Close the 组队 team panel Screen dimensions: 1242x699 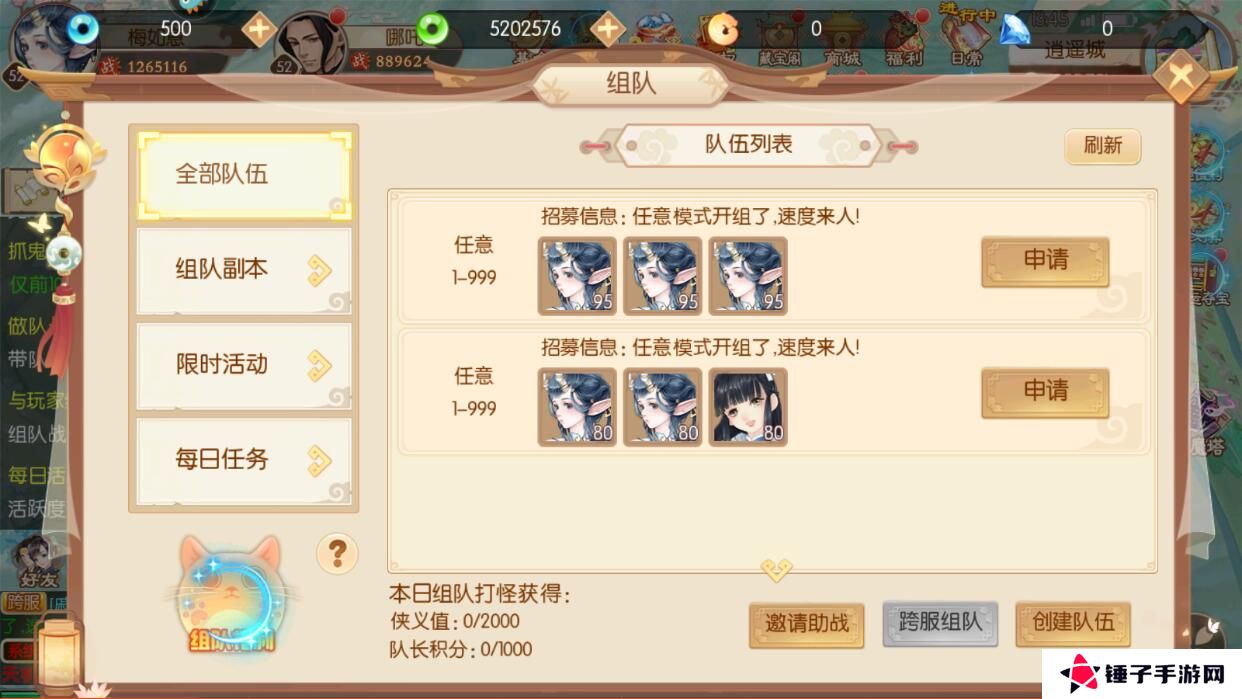(1180, 75)
